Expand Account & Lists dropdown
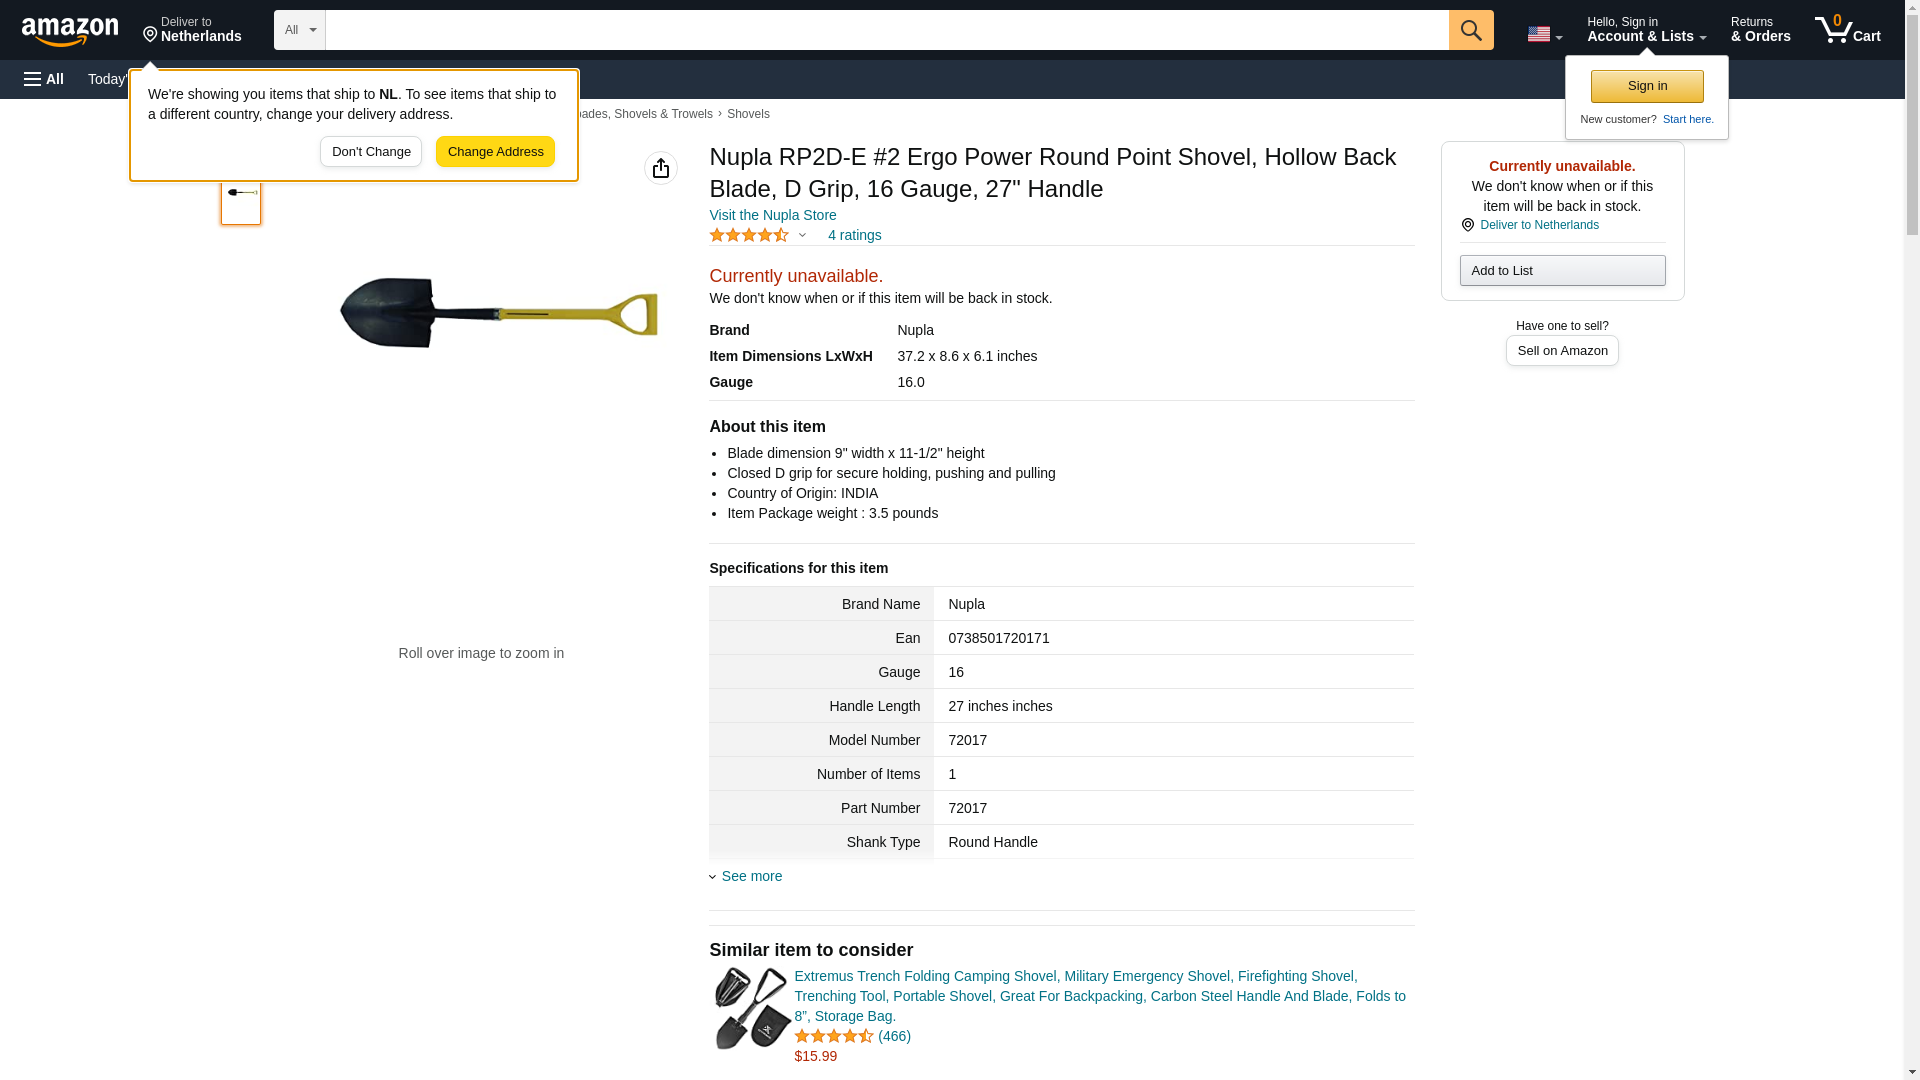 pos(1645,30)
